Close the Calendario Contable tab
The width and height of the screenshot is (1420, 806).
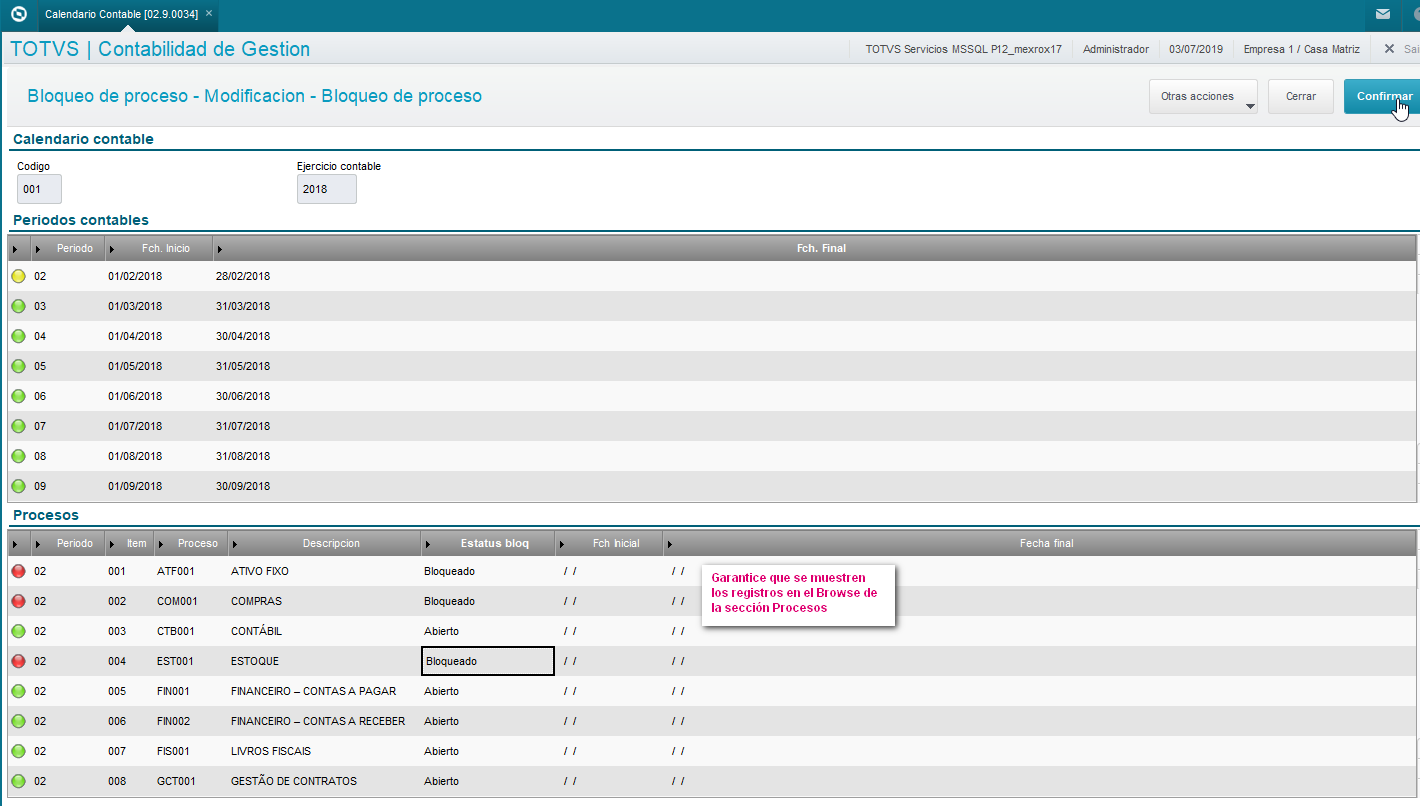(208, 14)
